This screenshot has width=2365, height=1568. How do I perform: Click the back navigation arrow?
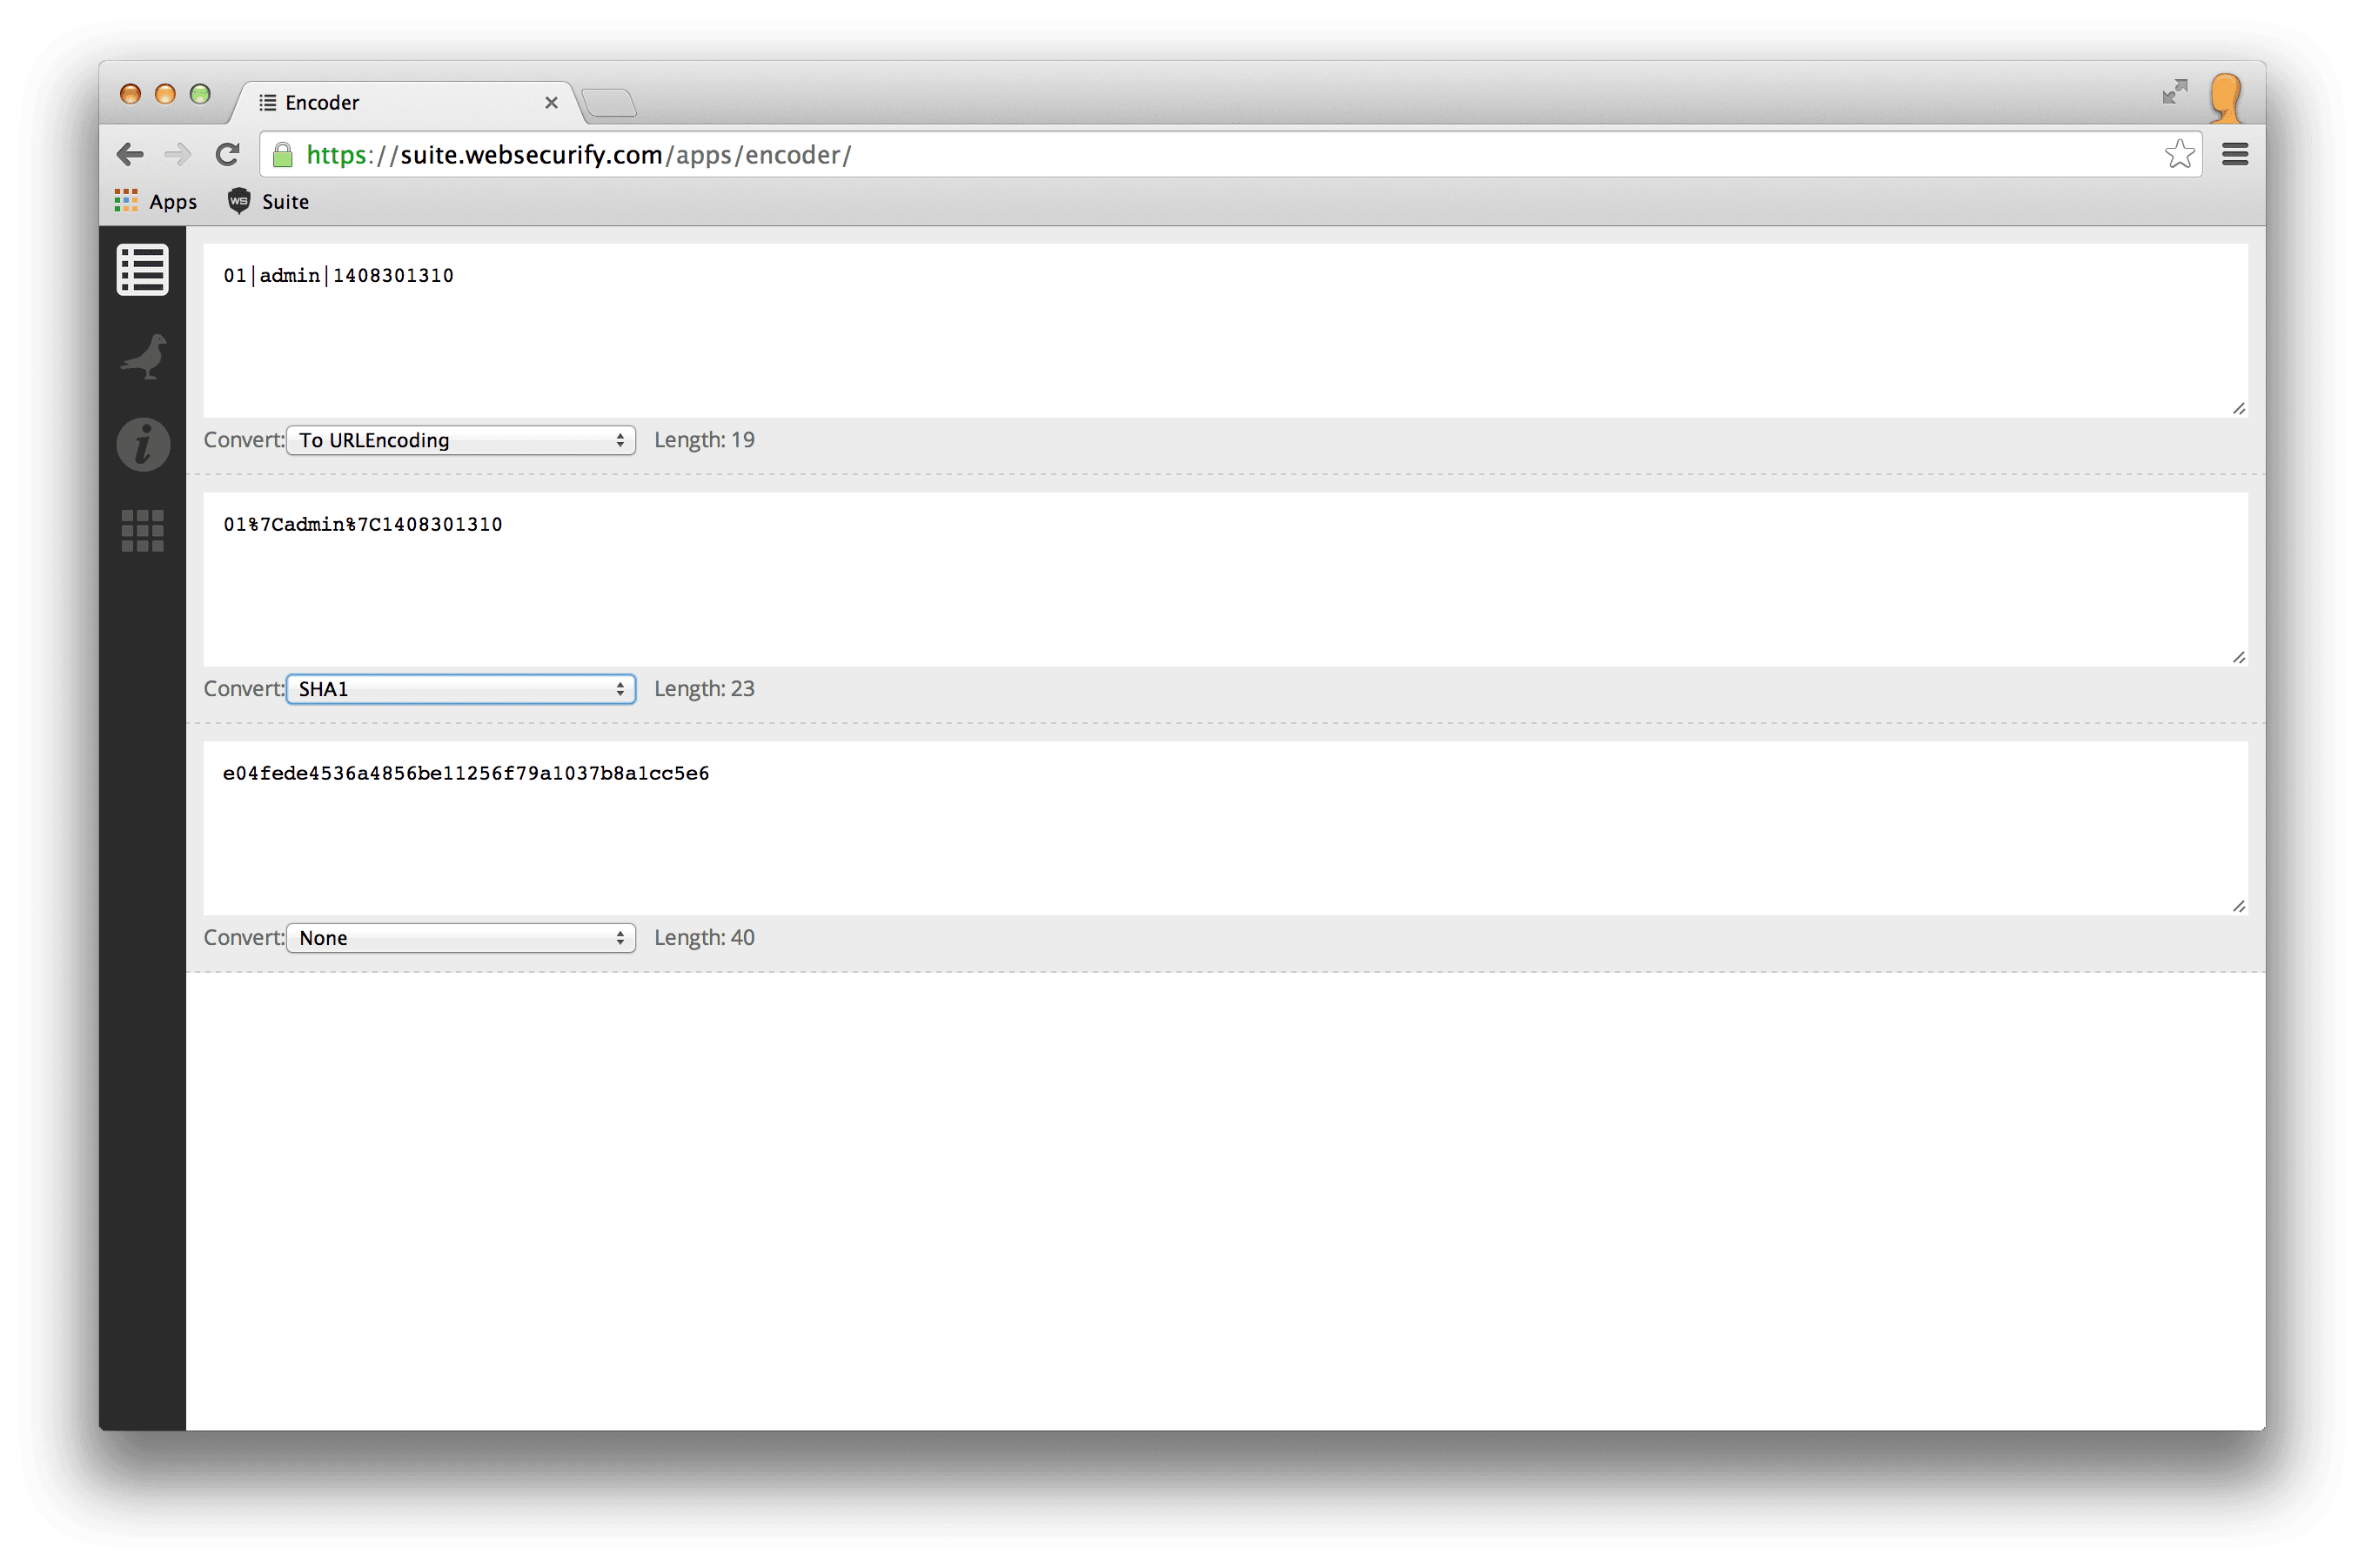133,154
